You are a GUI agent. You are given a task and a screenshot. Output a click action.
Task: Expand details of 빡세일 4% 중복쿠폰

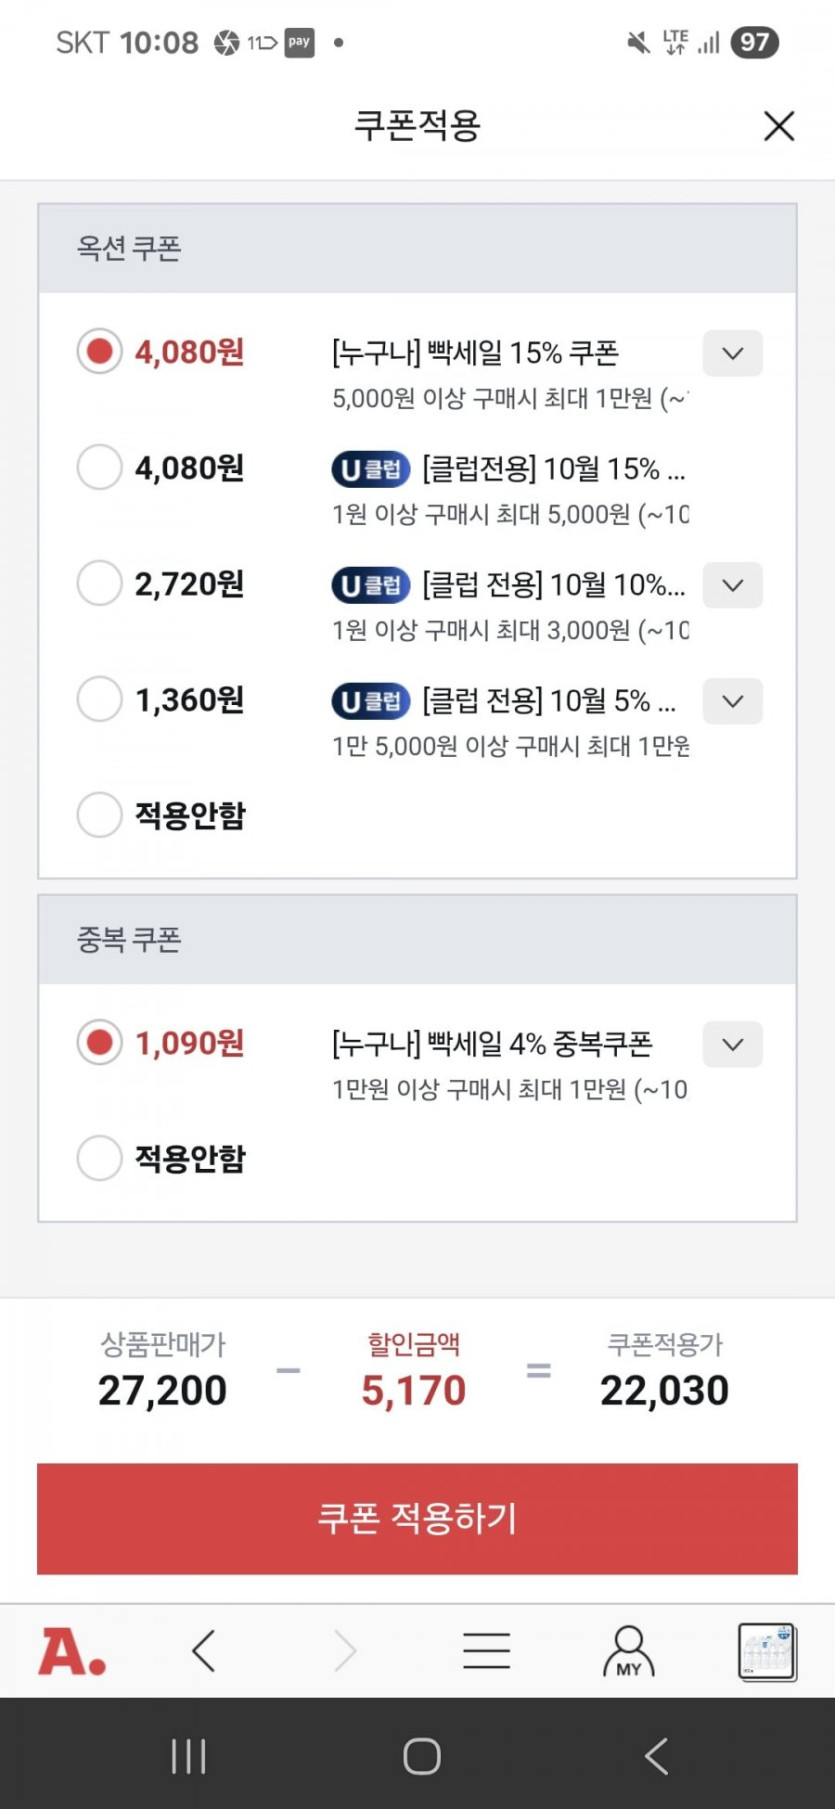click(732, 1044)
